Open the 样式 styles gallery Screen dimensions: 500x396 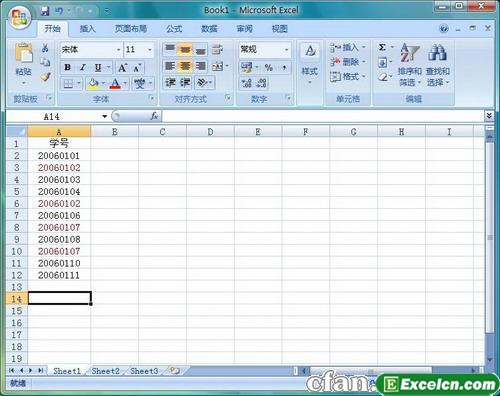[x=310, y=63]
